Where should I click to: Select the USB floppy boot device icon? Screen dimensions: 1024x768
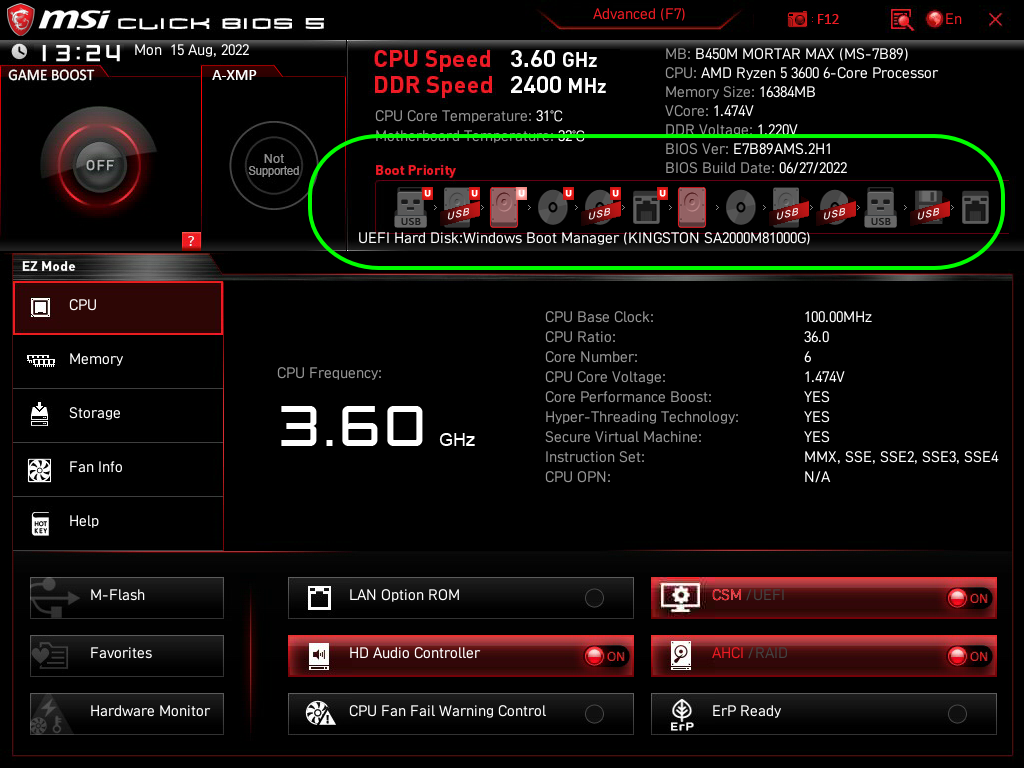point(929,208)
